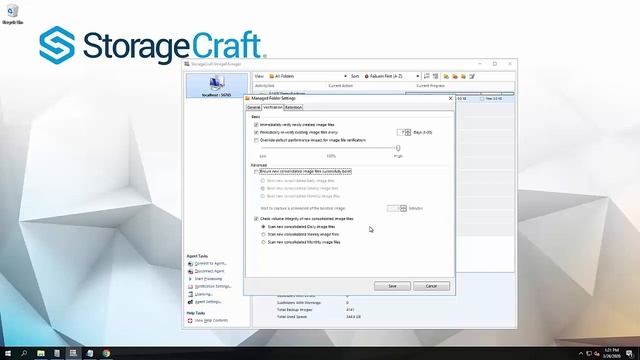The width and height of the screenshot is (640, 360).
Task: Click the network icon in system tray
Action: (589, 353)
